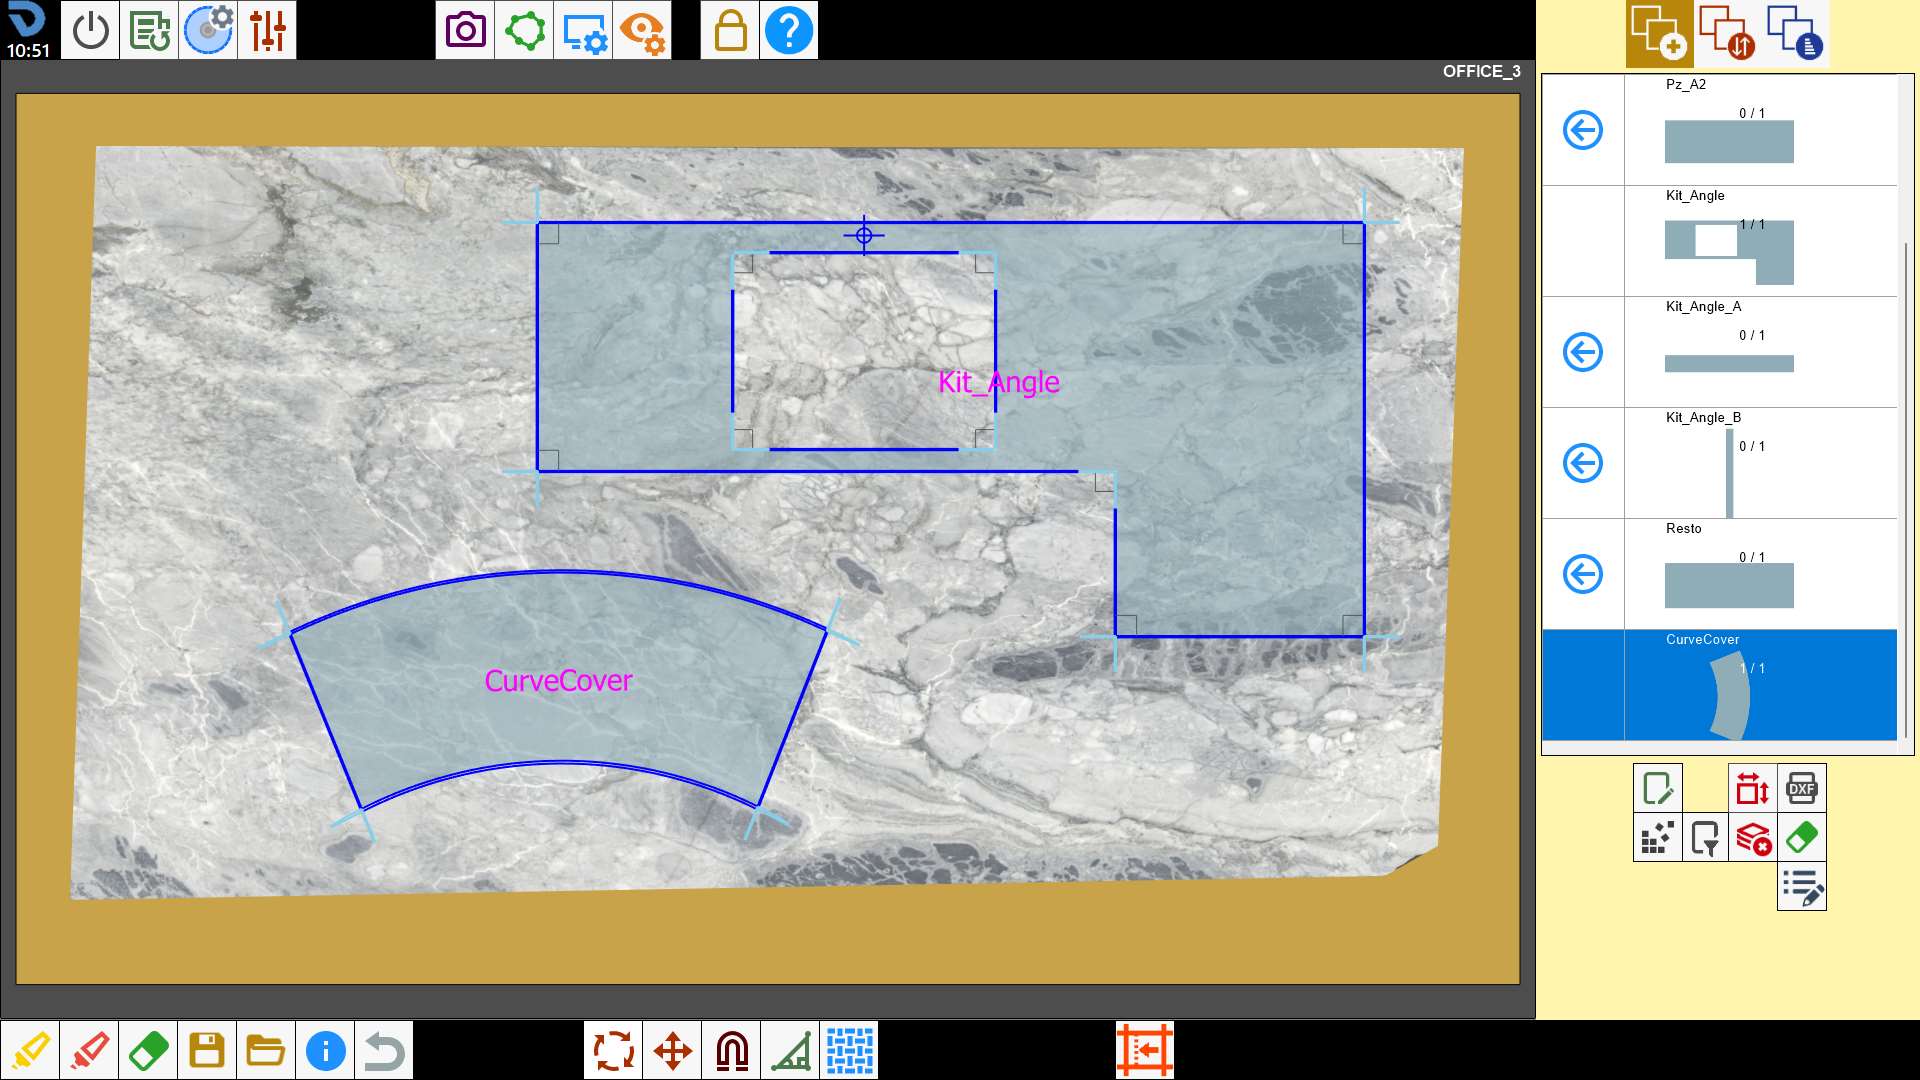Open the sliders adjustment settings icon
This screenshot has width=1920, height=1080.
(x=268, y=30)
